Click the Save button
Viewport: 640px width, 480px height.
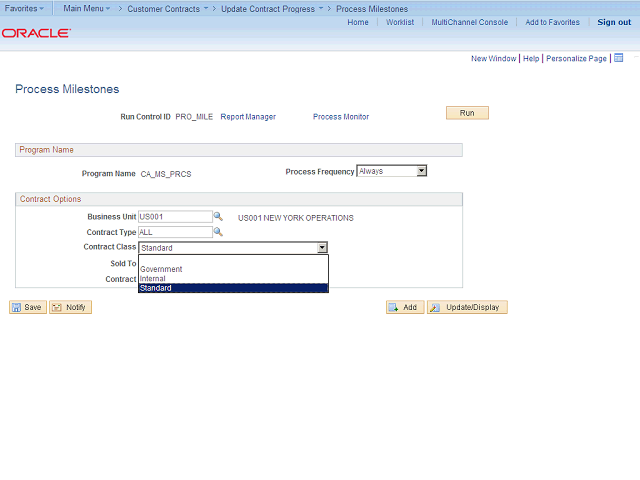(x=28, y=307)
